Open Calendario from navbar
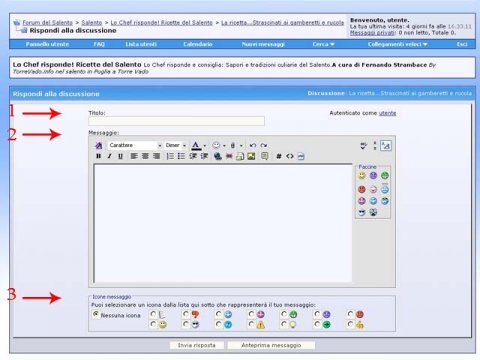 (x=198, y=44)
